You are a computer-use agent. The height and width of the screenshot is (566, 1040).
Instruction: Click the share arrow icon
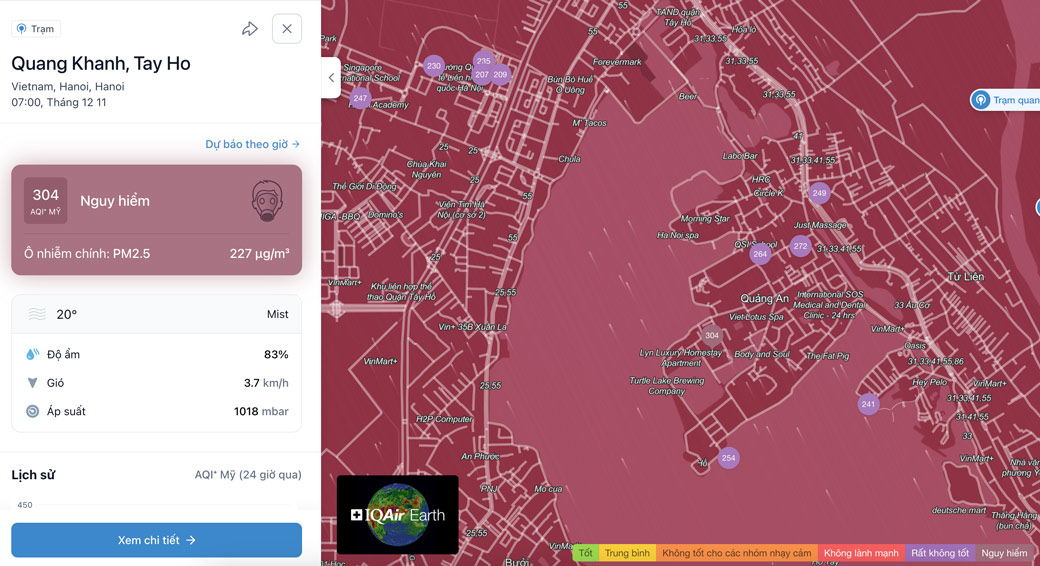point(250,29)
